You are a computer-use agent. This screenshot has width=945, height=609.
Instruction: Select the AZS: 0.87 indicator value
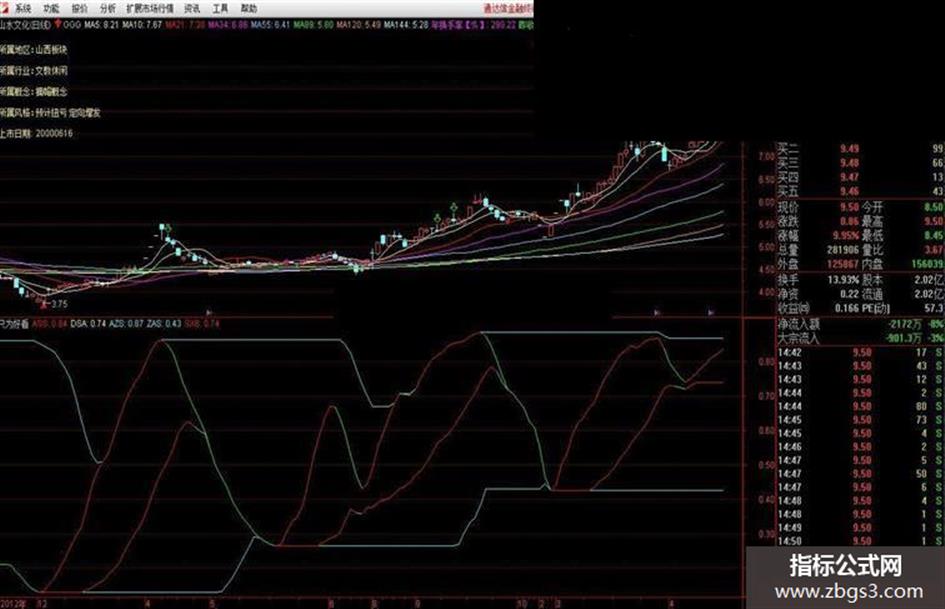pyautogui.click(x=127, y=324)
